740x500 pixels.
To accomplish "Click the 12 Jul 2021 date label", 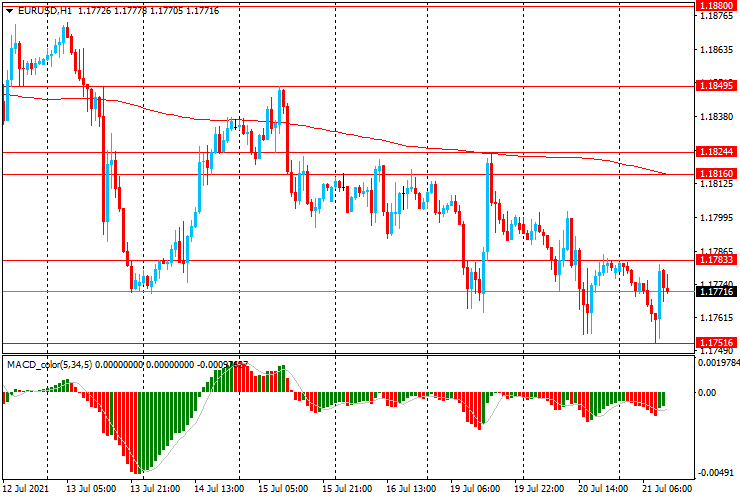I will 25,488.
